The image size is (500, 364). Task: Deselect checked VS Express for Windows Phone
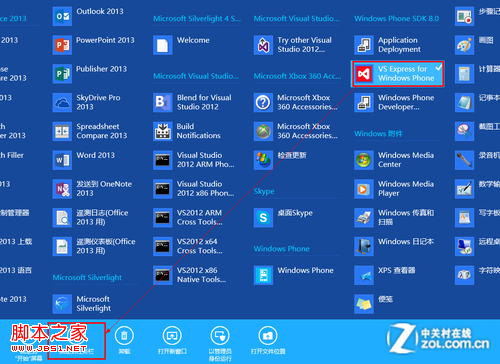click(397, 74)
